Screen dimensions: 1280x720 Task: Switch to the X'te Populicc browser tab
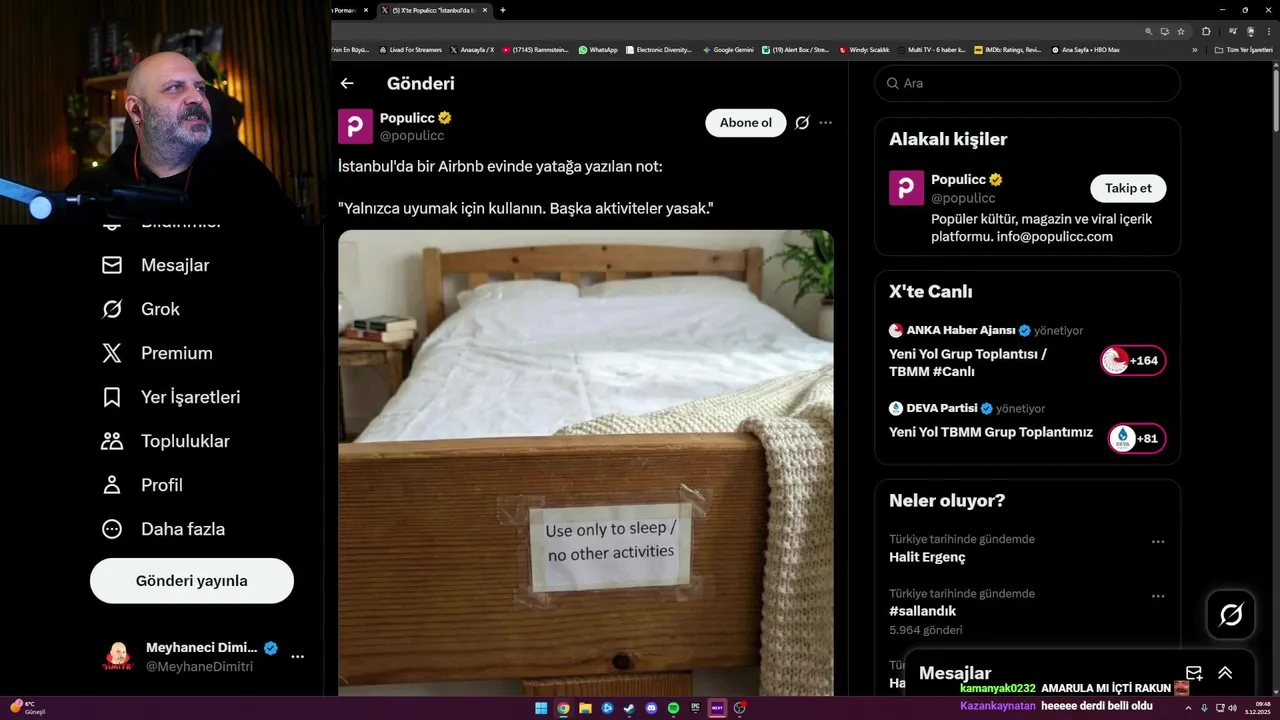pyautogui.click(x=433, y=10)
